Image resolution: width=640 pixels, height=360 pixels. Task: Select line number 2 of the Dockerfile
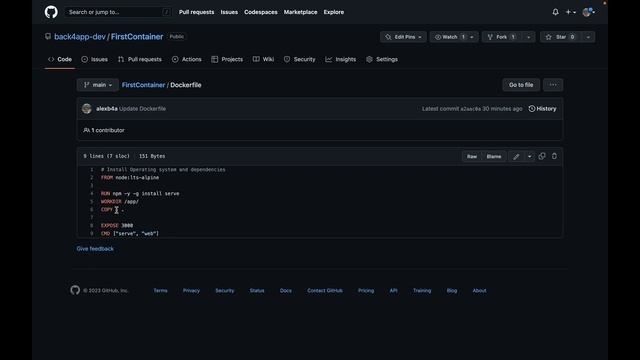91,178
